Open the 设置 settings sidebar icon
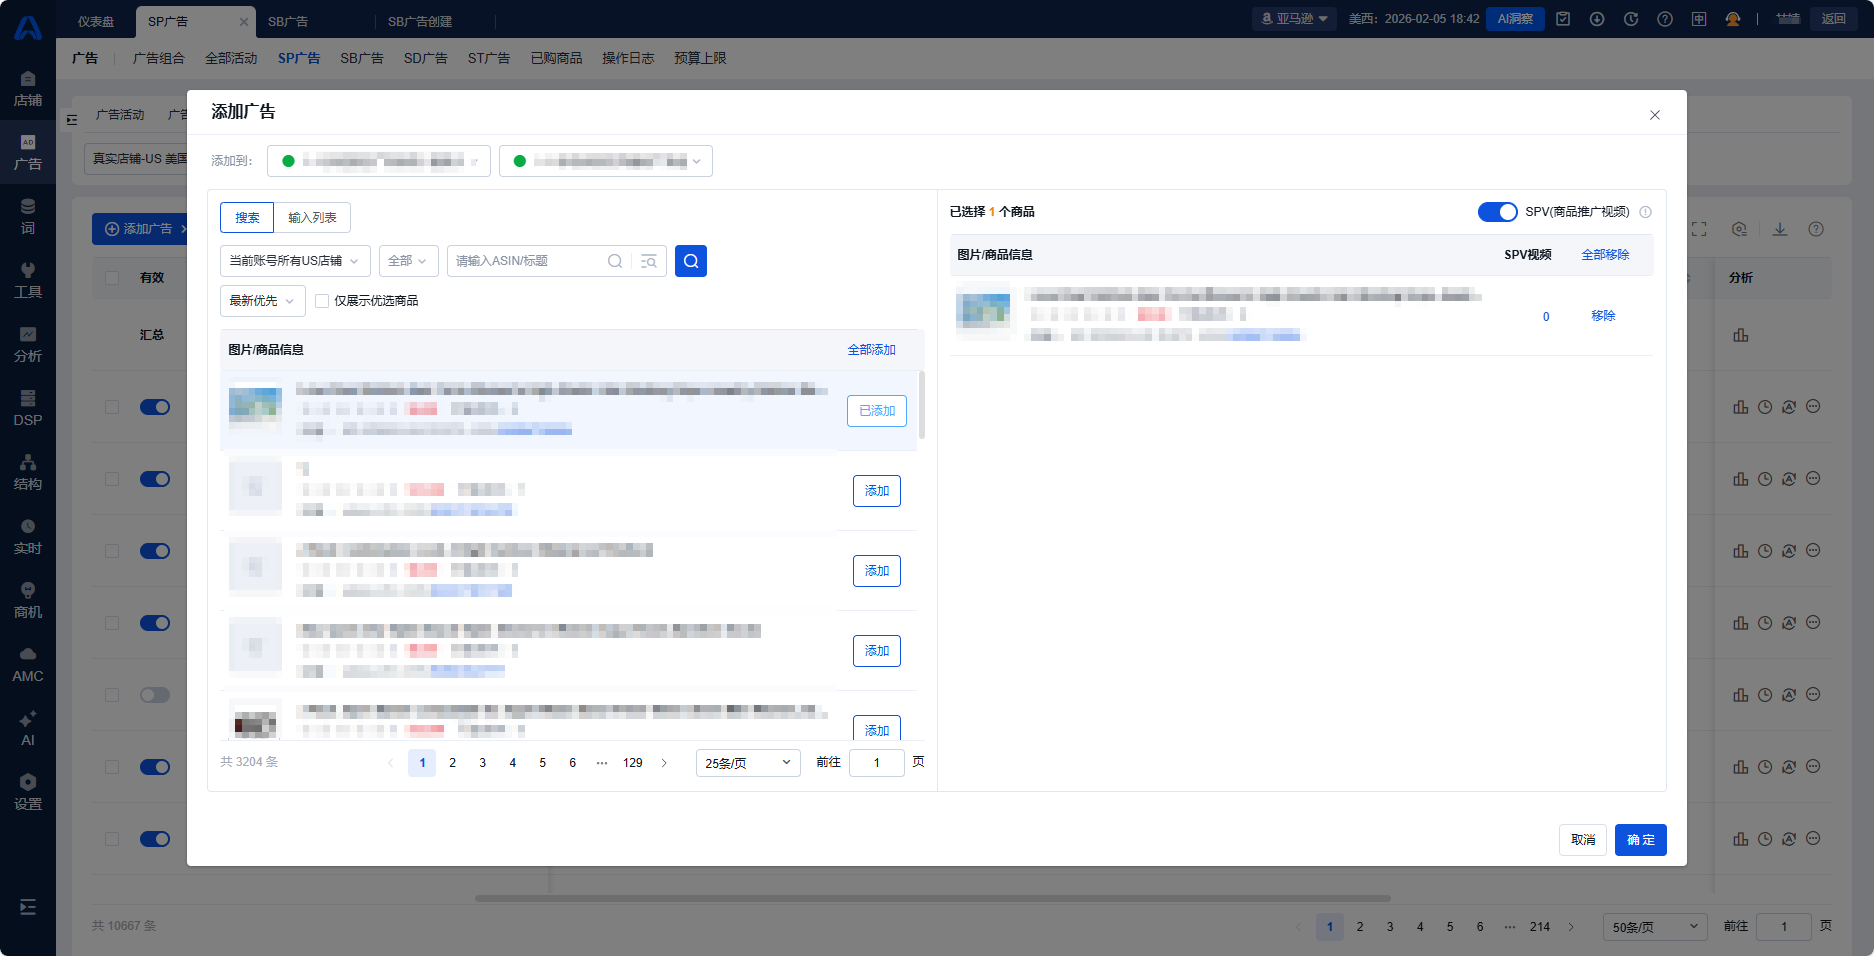 tap(28, 791)
